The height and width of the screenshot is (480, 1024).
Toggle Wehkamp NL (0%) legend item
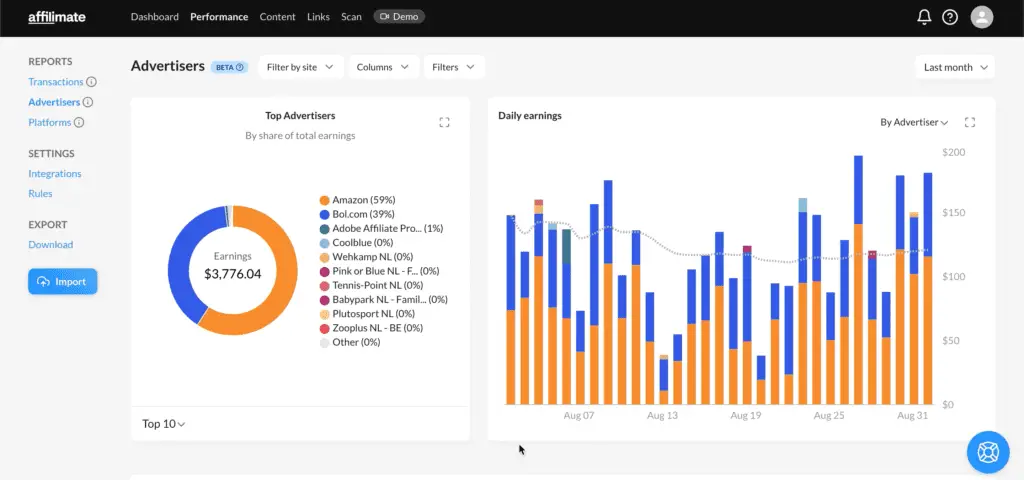click(366, 257)
